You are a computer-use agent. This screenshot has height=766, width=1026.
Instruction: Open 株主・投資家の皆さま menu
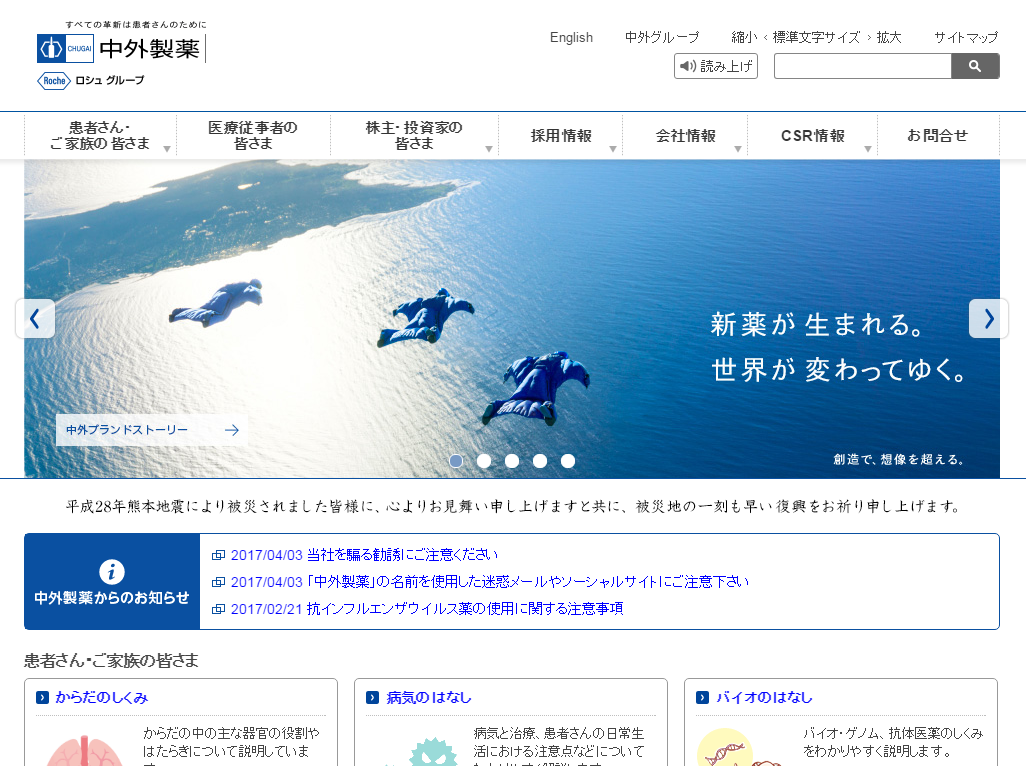(x=414, y=135)
